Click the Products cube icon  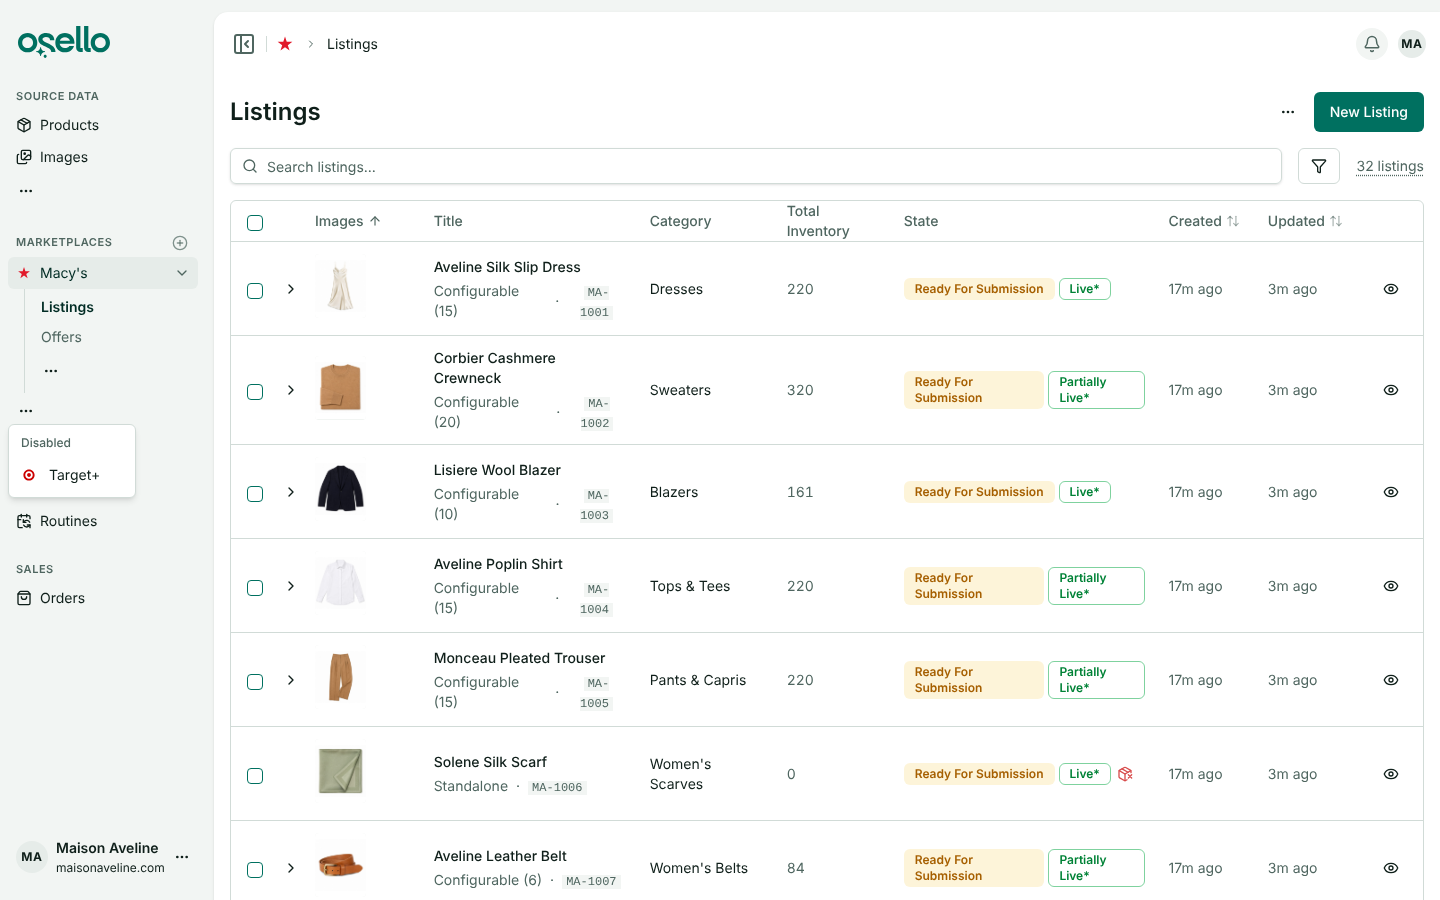(24, 125)
